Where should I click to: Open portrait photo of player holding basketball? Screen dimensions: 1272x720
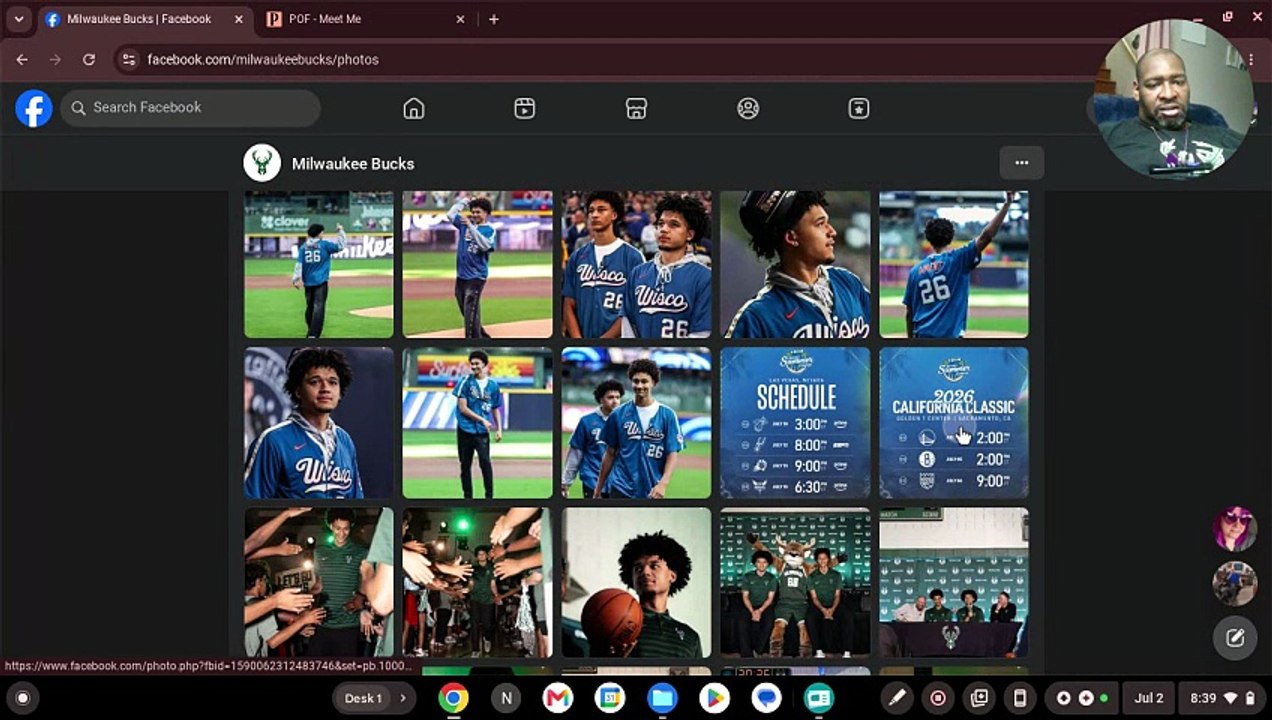(x=636, y=582)
